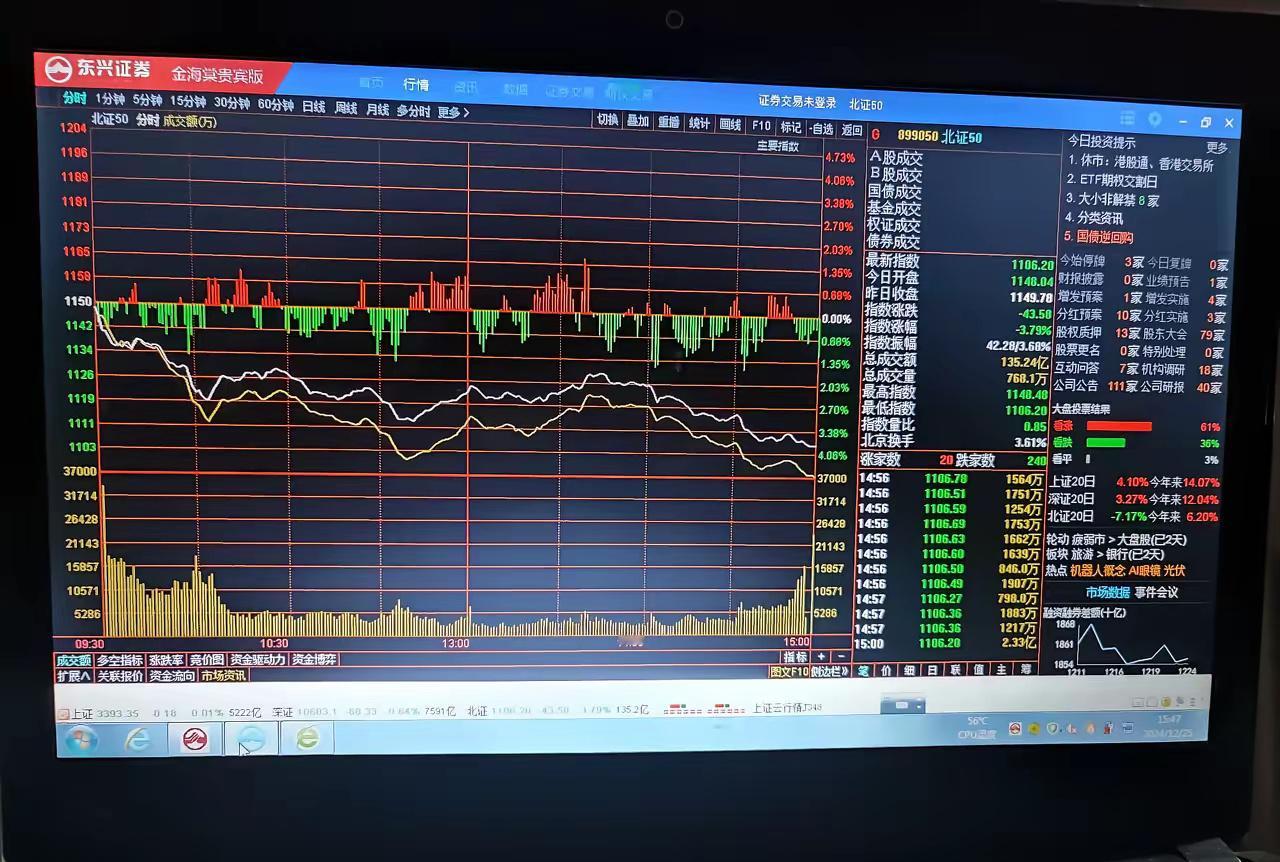Switch to 分时 timeframe
This screenshot has width=1280, height=862.
click(x=74, y=99)
